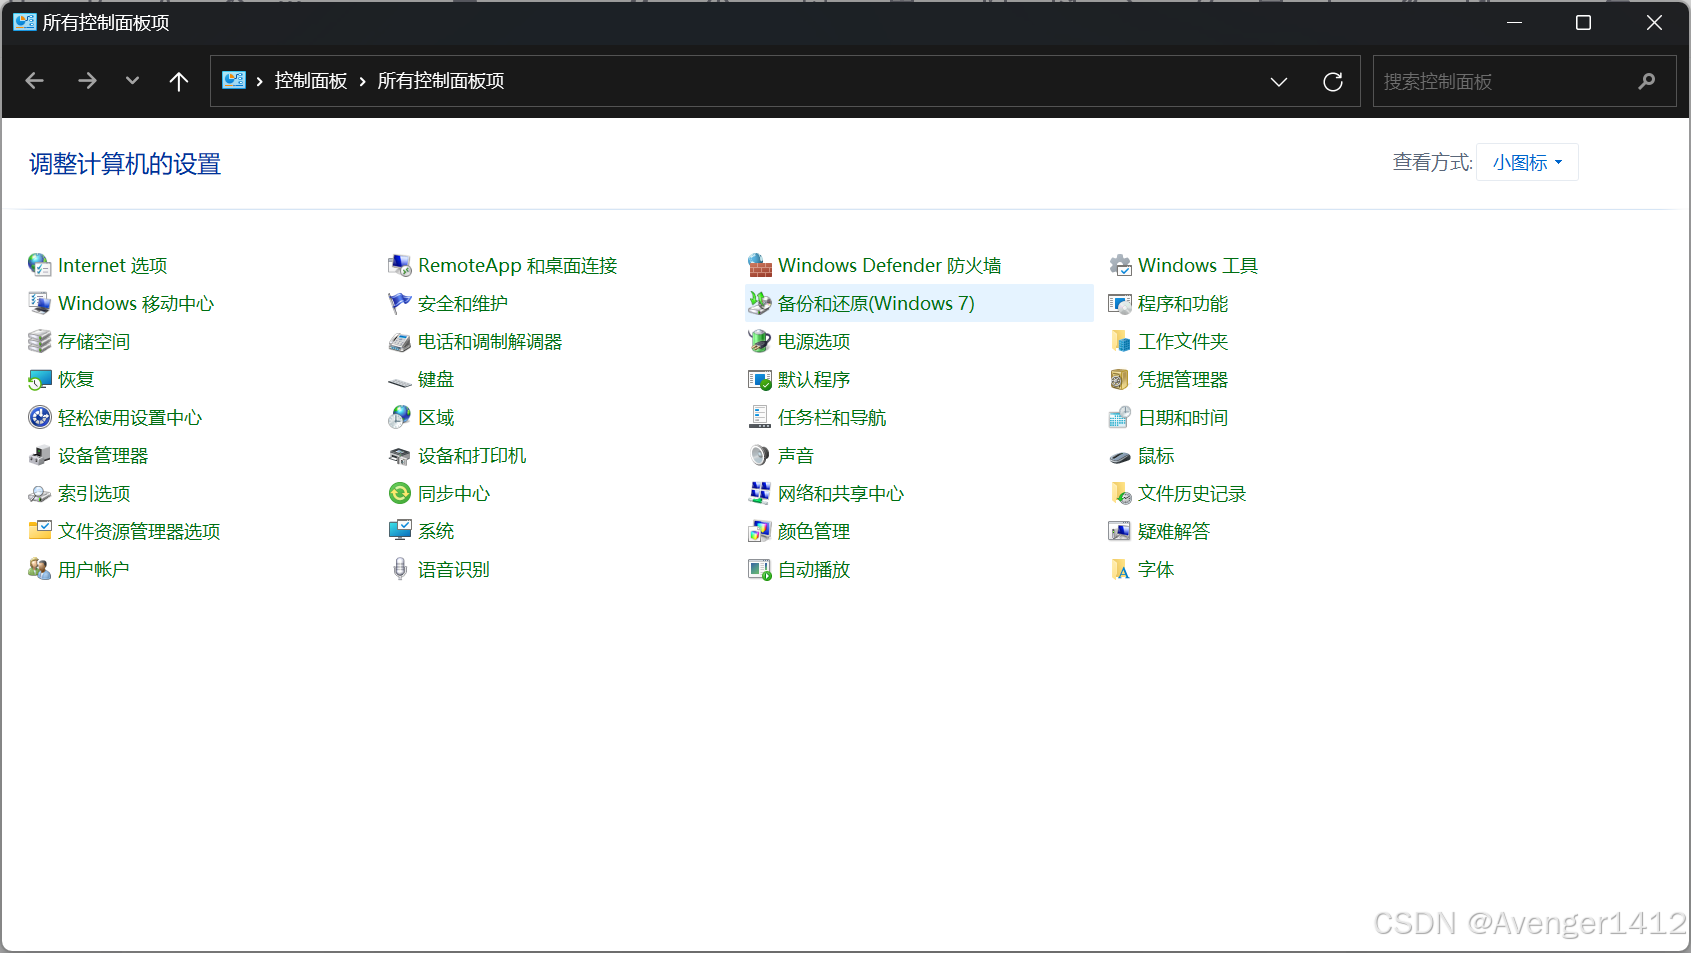Refresh the control panel view
The width and height of the screenshot is (1691, 953).
click(1333, 81)
